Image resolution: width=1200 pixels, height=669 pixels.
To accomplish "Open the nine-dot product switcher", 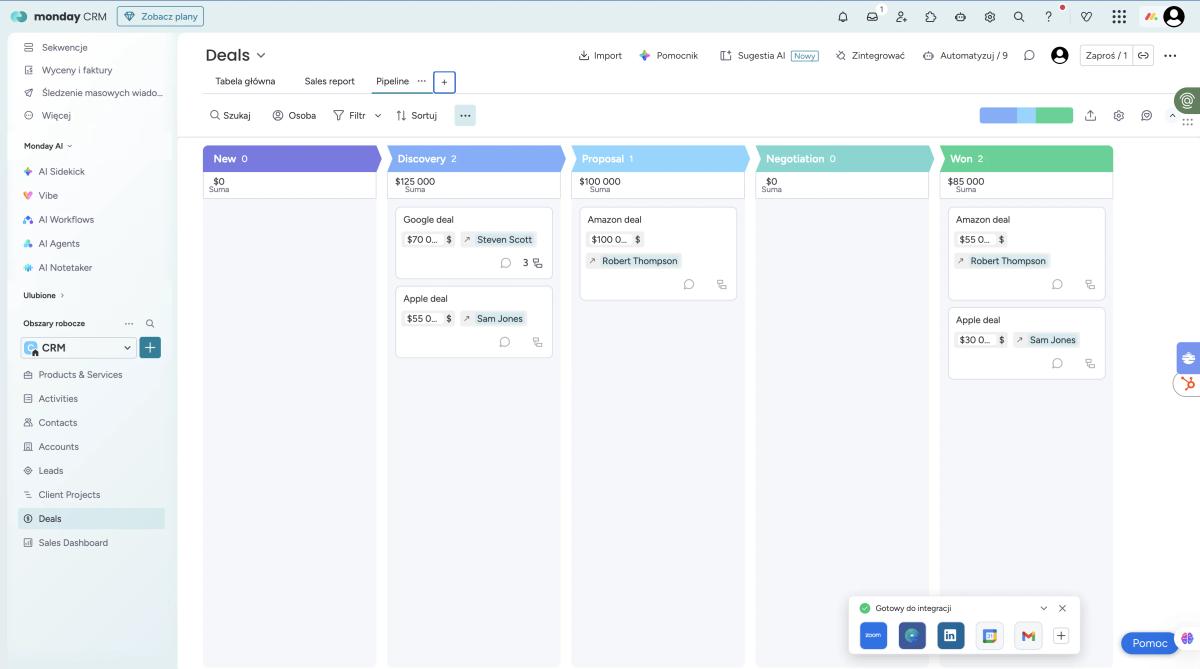I will point(1119,16).
